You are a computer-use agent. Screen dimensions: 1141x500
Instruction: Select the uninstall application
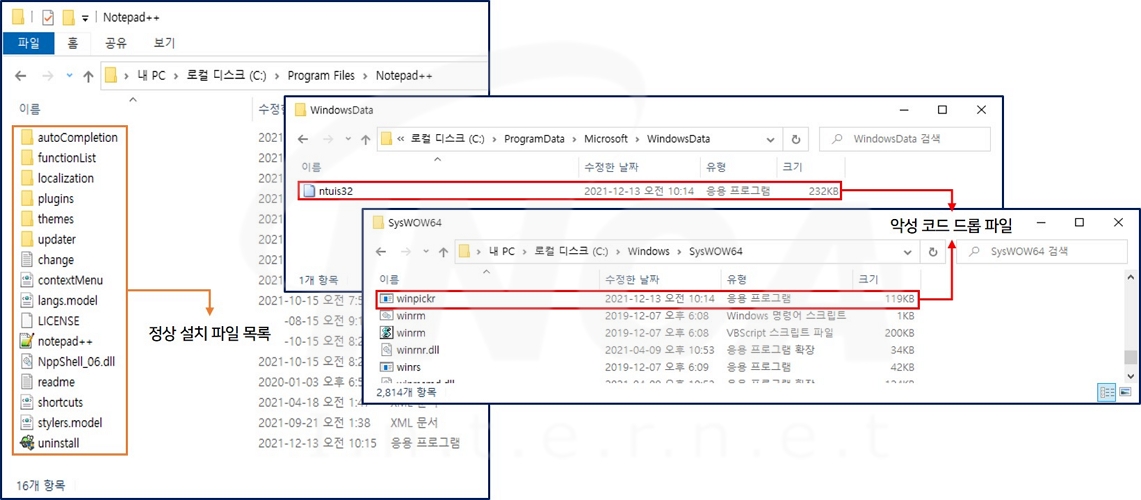tap(49, 443)
